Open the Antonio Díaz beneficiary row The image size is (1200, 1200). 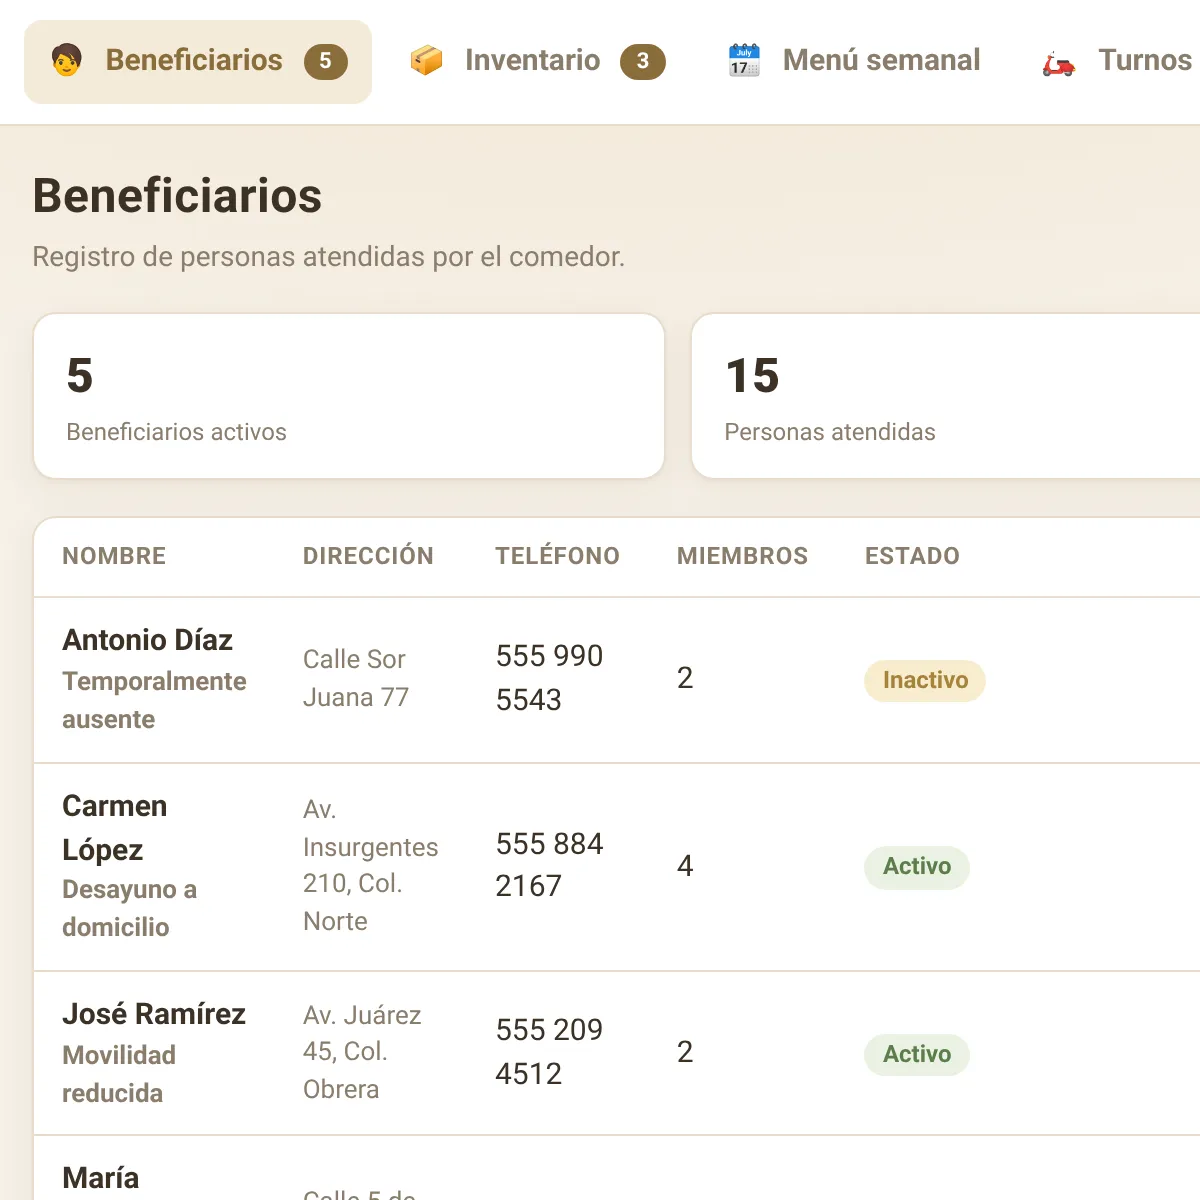coord(617,680)
